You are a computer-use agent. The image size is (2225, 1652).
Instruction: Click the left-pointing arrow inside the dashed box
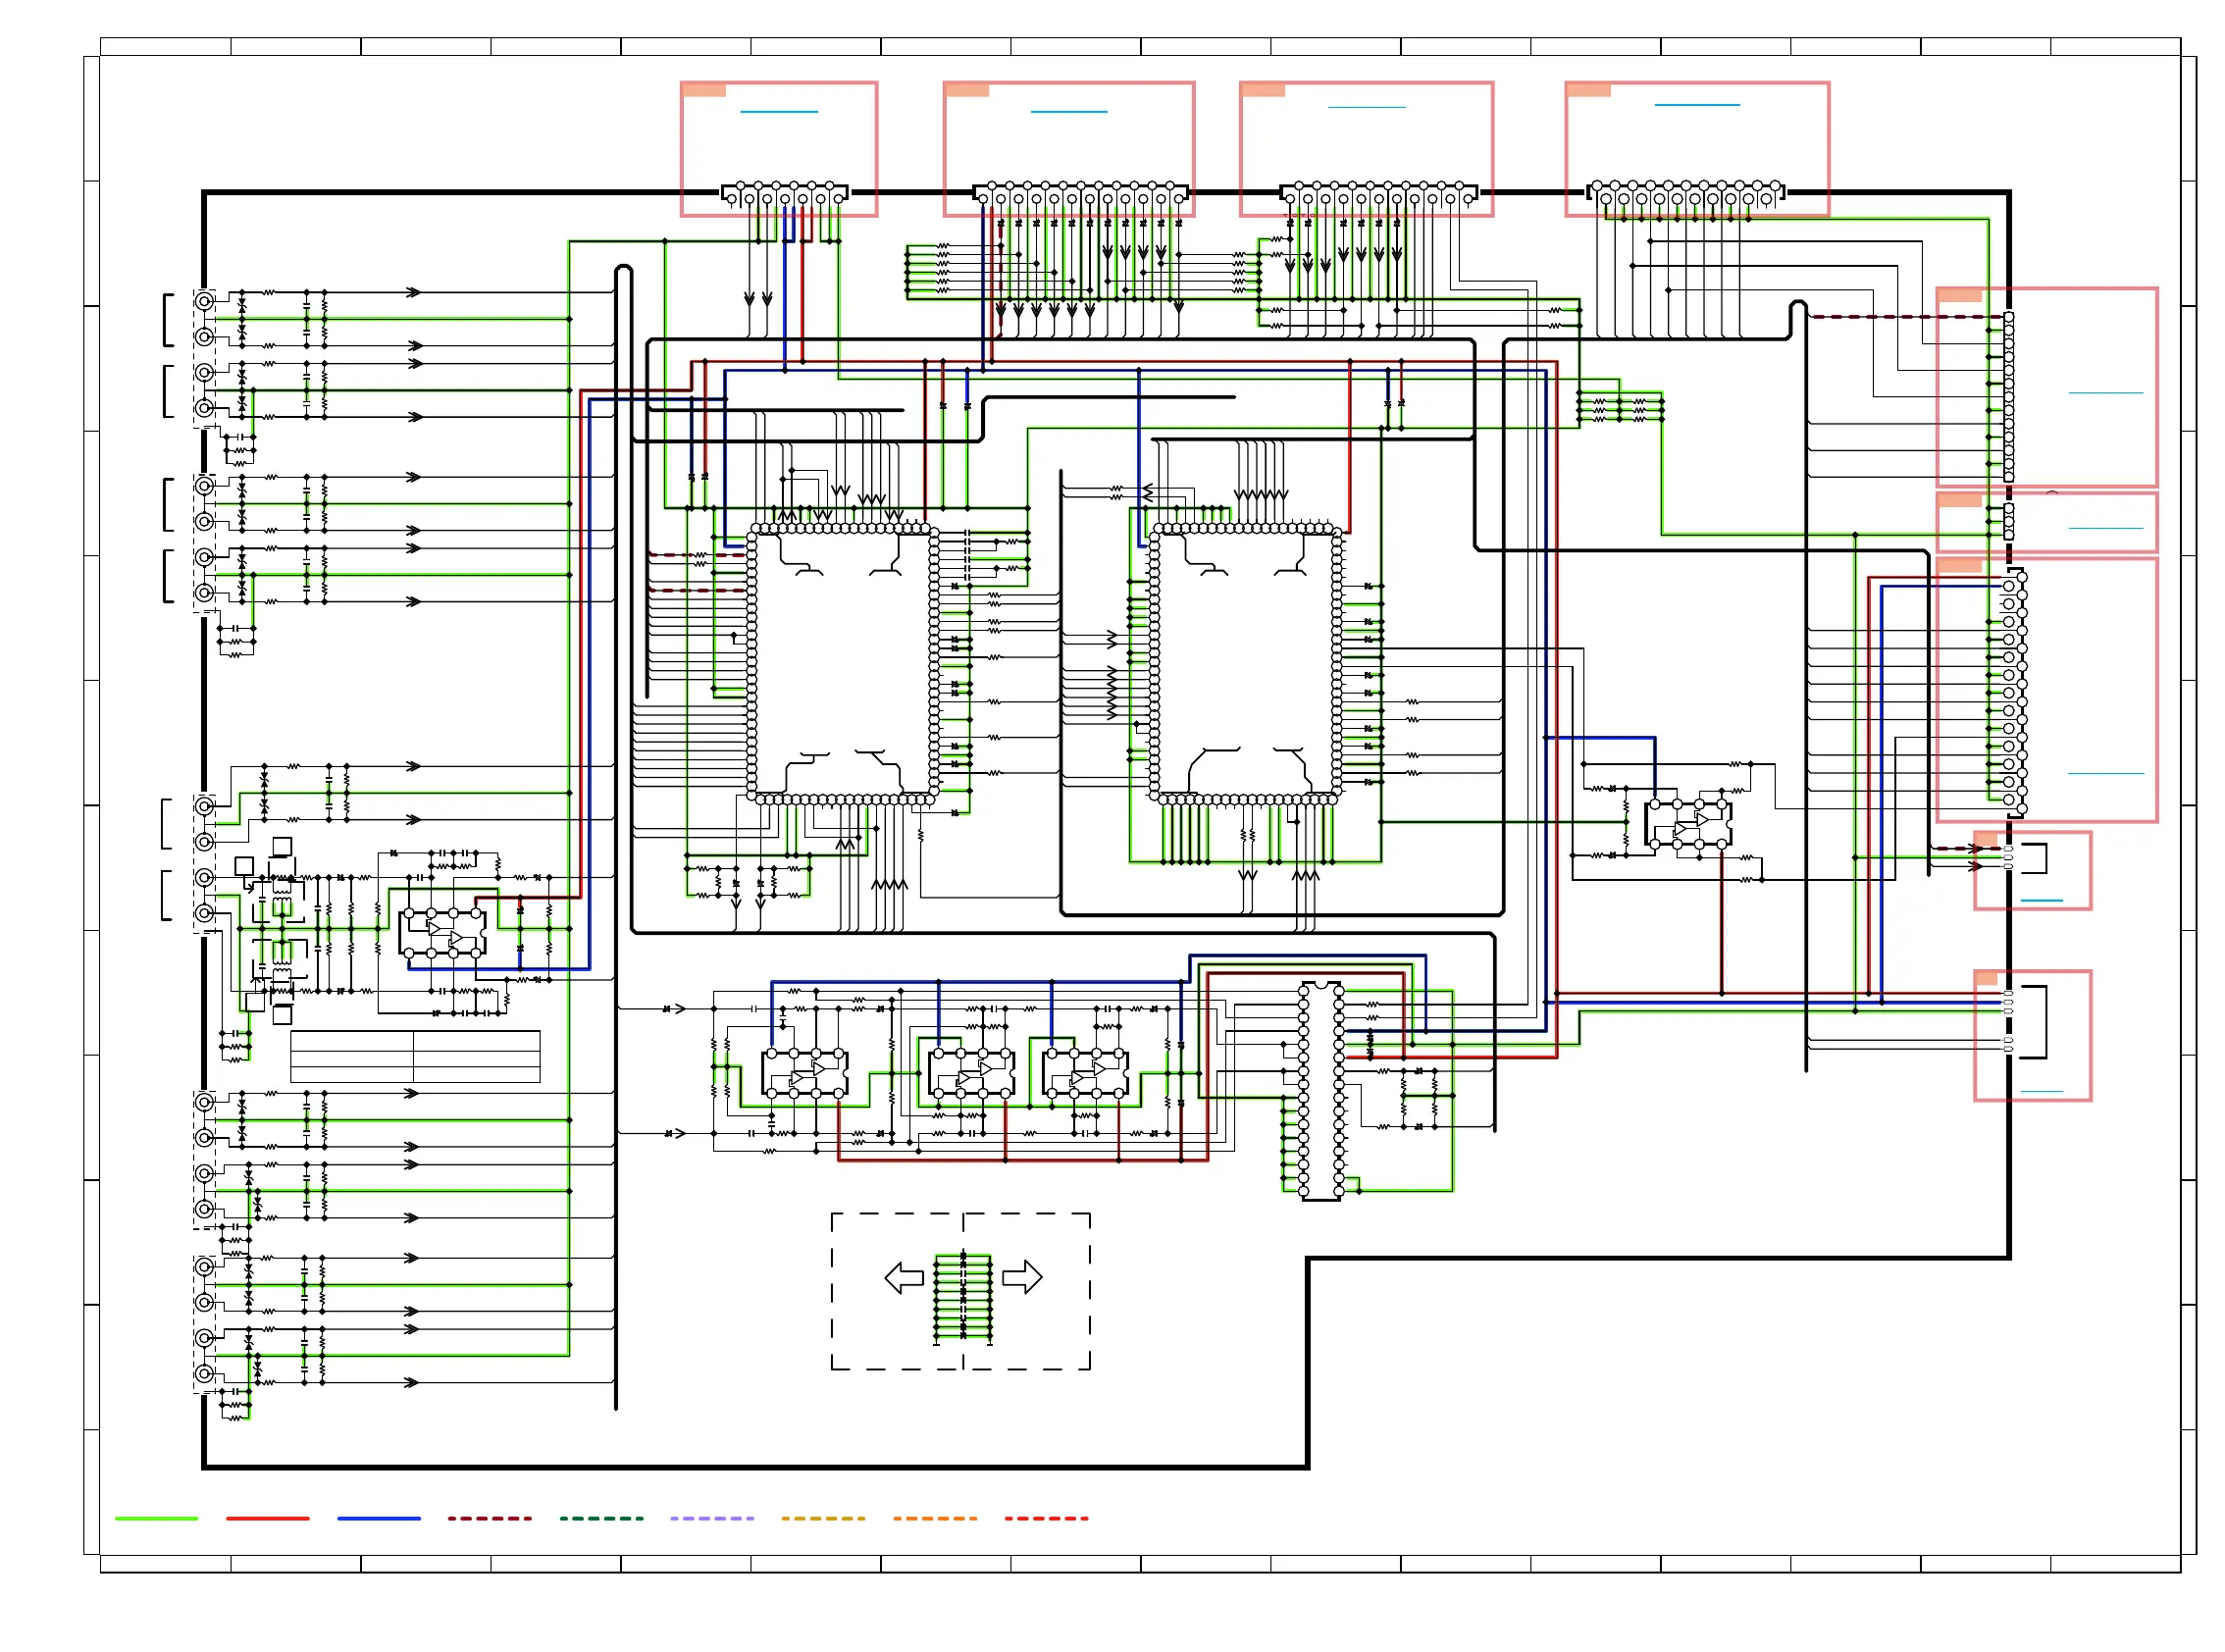click(903, 1277)
